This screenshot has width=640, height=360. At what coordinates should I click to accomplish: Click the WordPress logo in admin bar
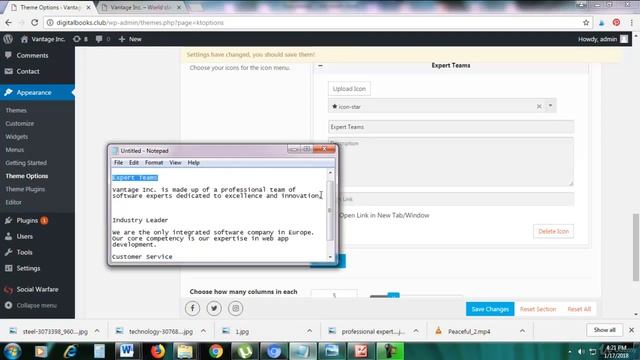click(8, 39)
